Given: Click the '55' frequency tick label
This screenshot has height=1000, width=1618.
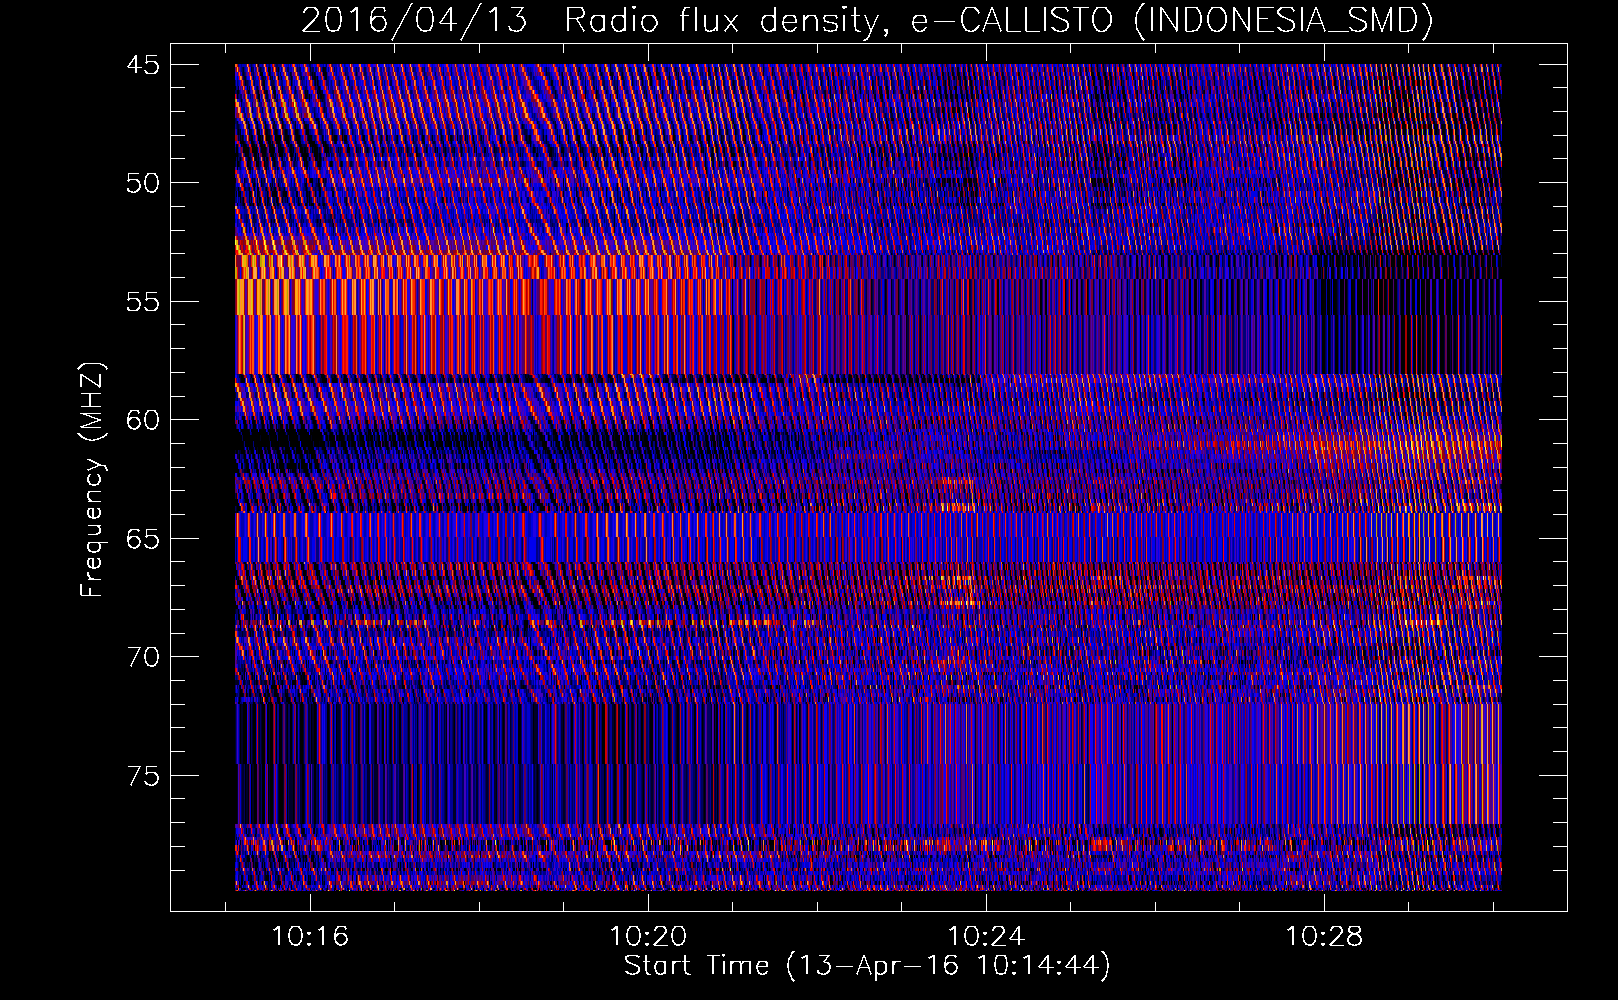Looking at the screenshot, I should 142,302.
